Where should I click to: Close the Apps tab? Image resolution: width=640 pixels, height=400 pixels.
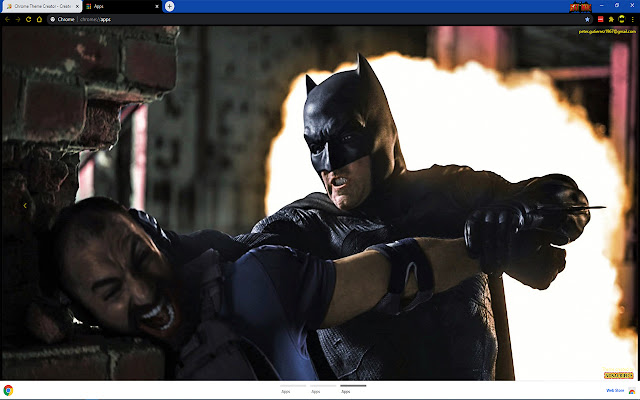point(157,6)
